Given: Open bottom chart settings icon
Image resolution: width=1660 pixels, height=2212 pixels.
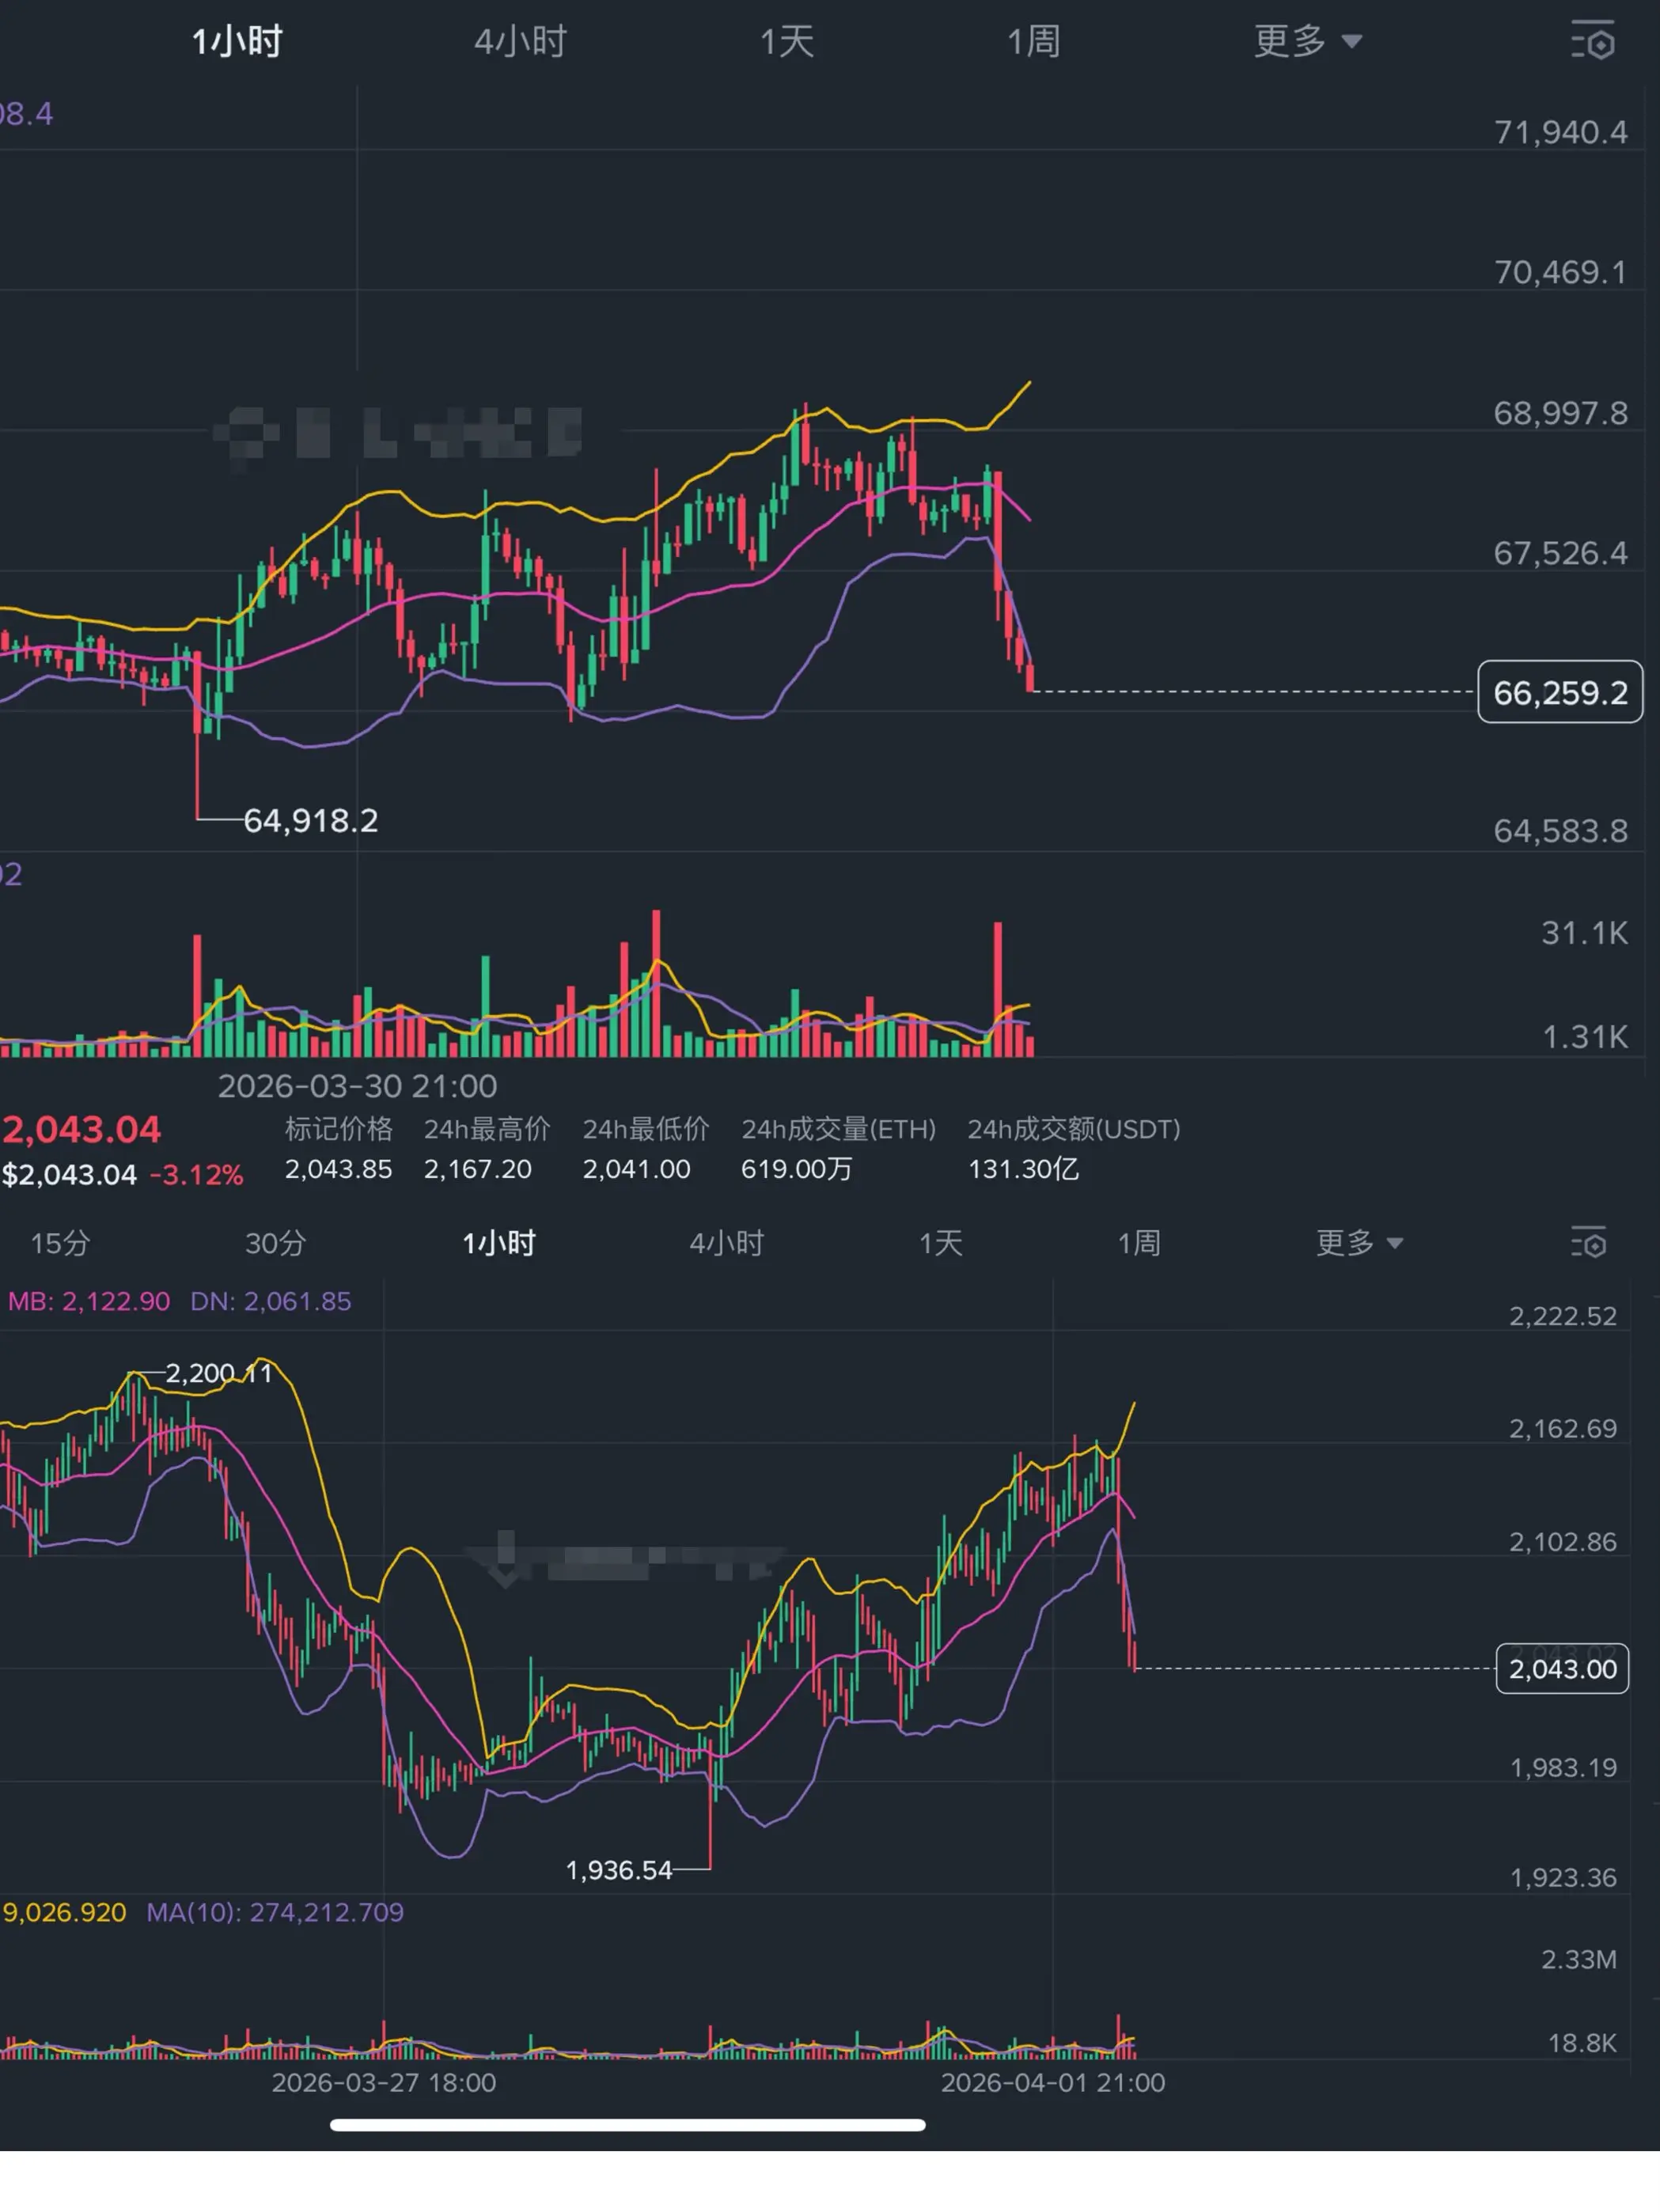Looking at the screenshot, I should (x=1589, y=1243).
